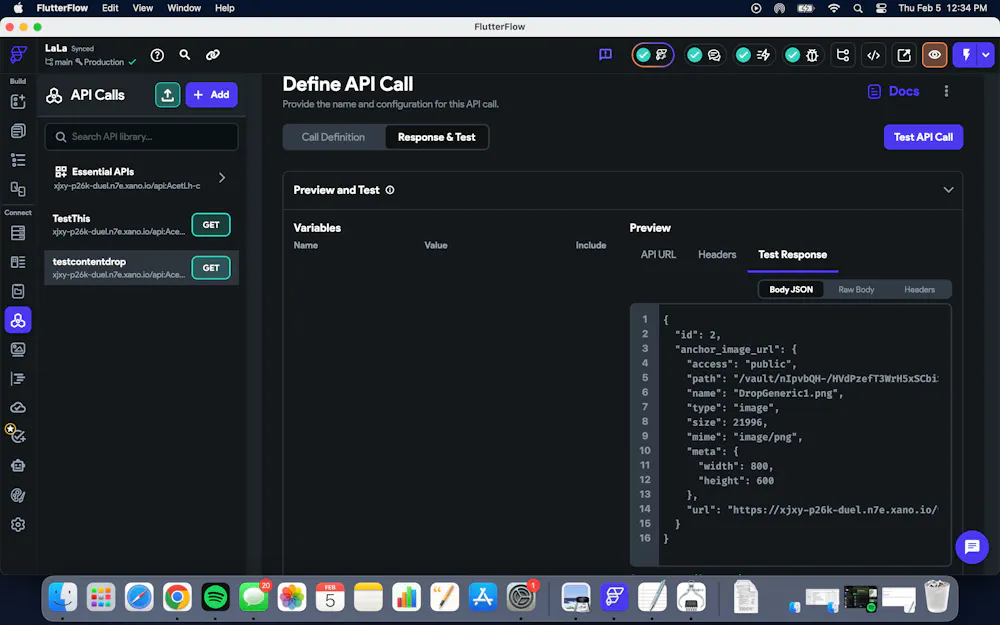Open the run mode dropdown arrow
1000x625 pixels.
click(986, 55)
